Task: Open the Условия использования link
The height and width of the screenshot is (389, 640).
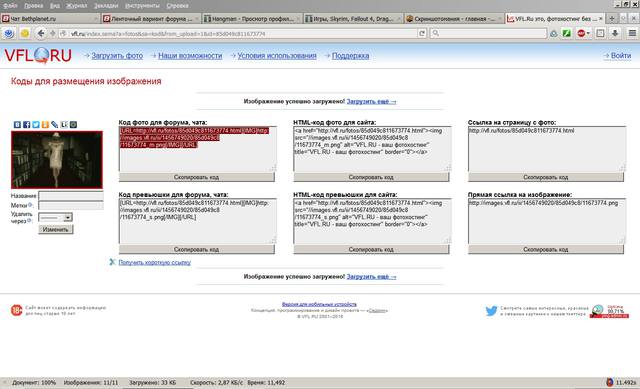Action: point(277,56)
